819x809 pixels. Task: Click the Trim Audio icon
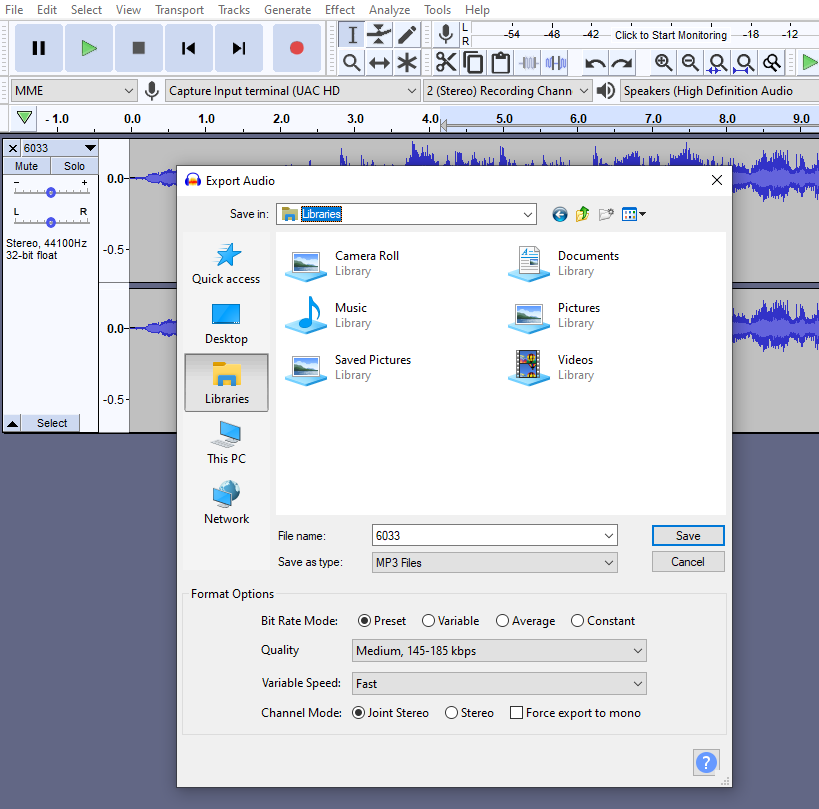pos(527,62)
